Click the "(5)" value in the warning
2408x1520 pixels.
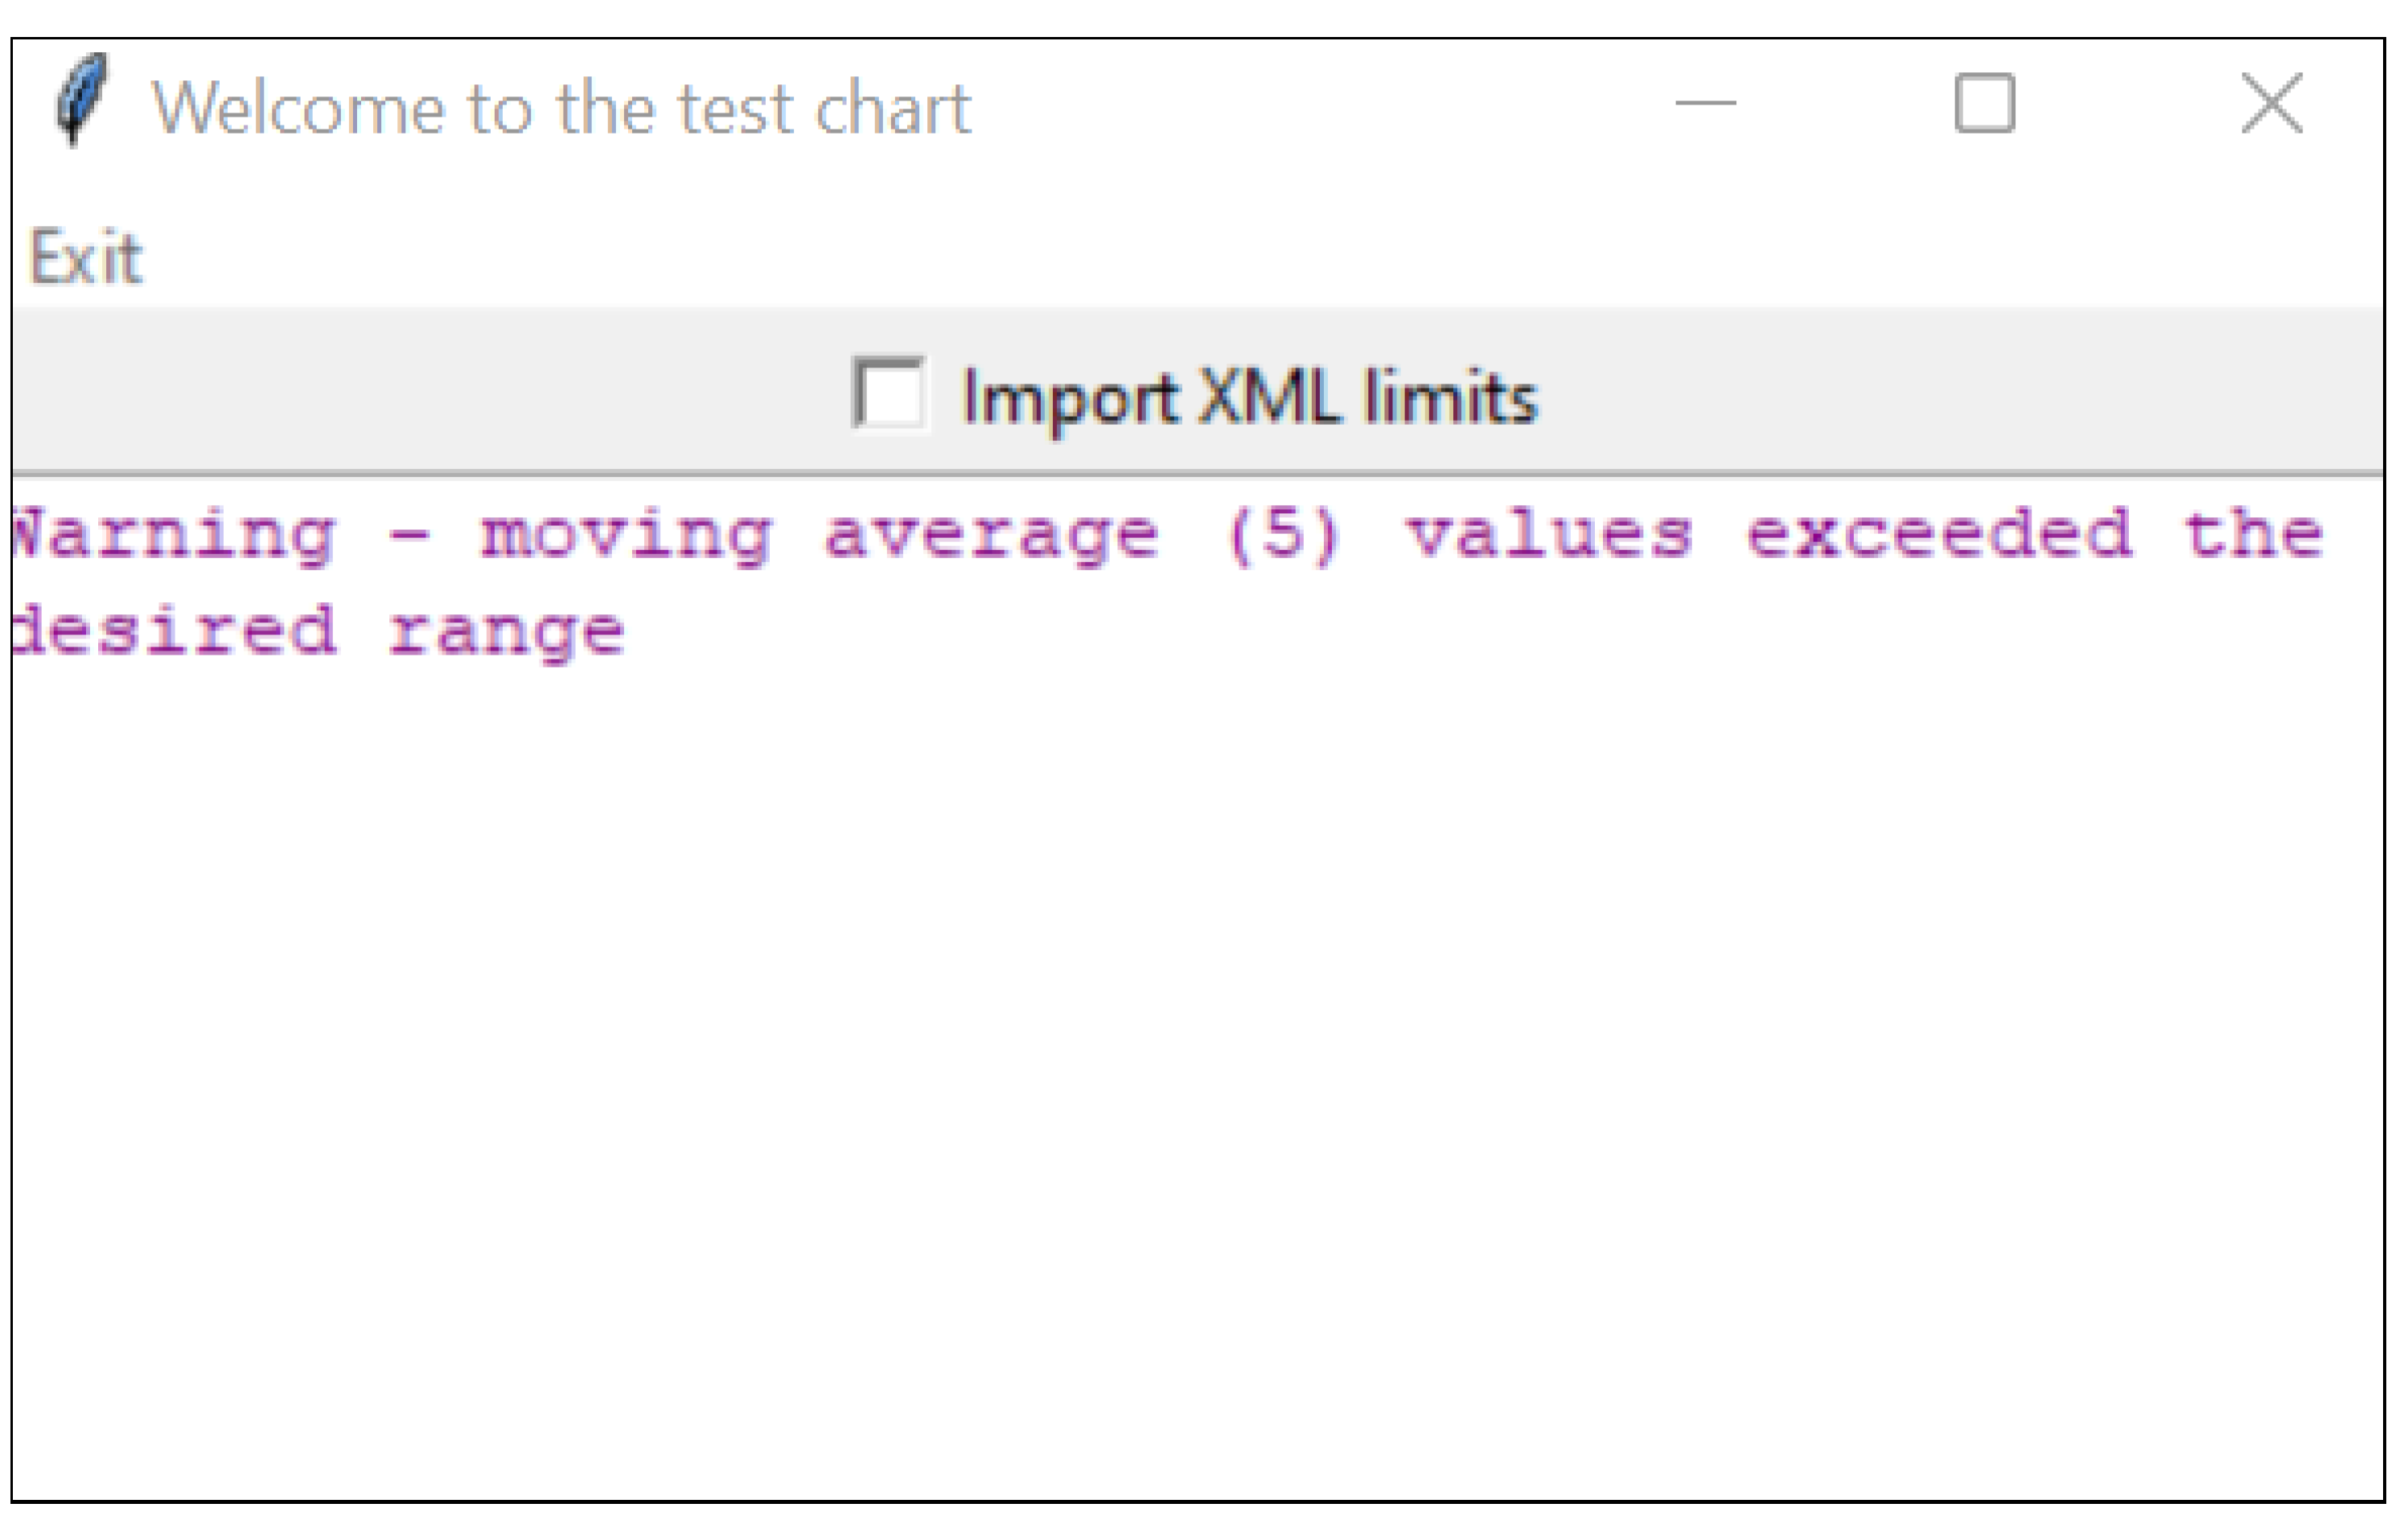point(1282,533)
